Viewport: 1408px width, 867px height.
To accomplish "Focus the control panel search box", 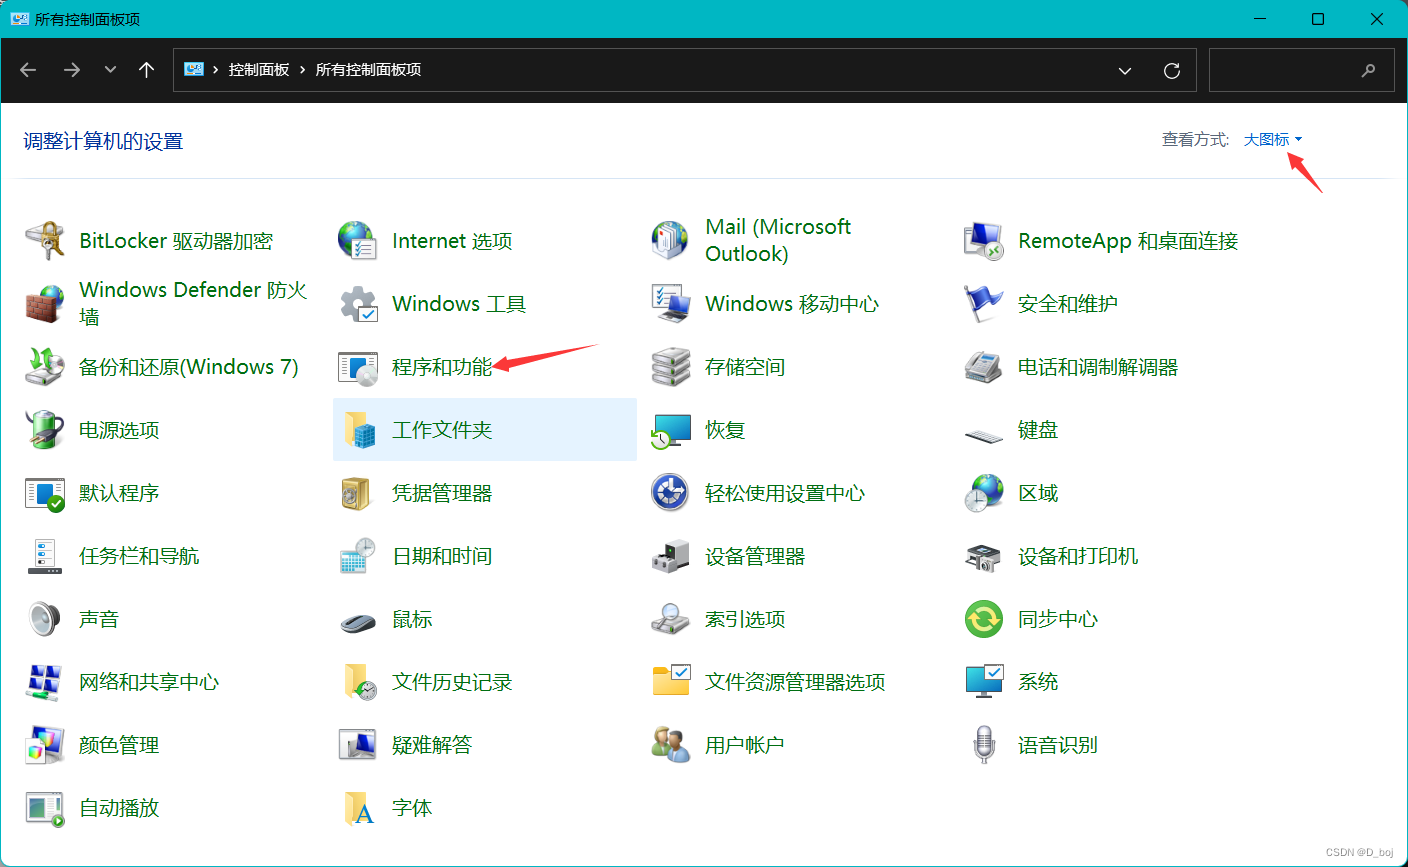I will pyautogui.click(x=1299, y=70).
